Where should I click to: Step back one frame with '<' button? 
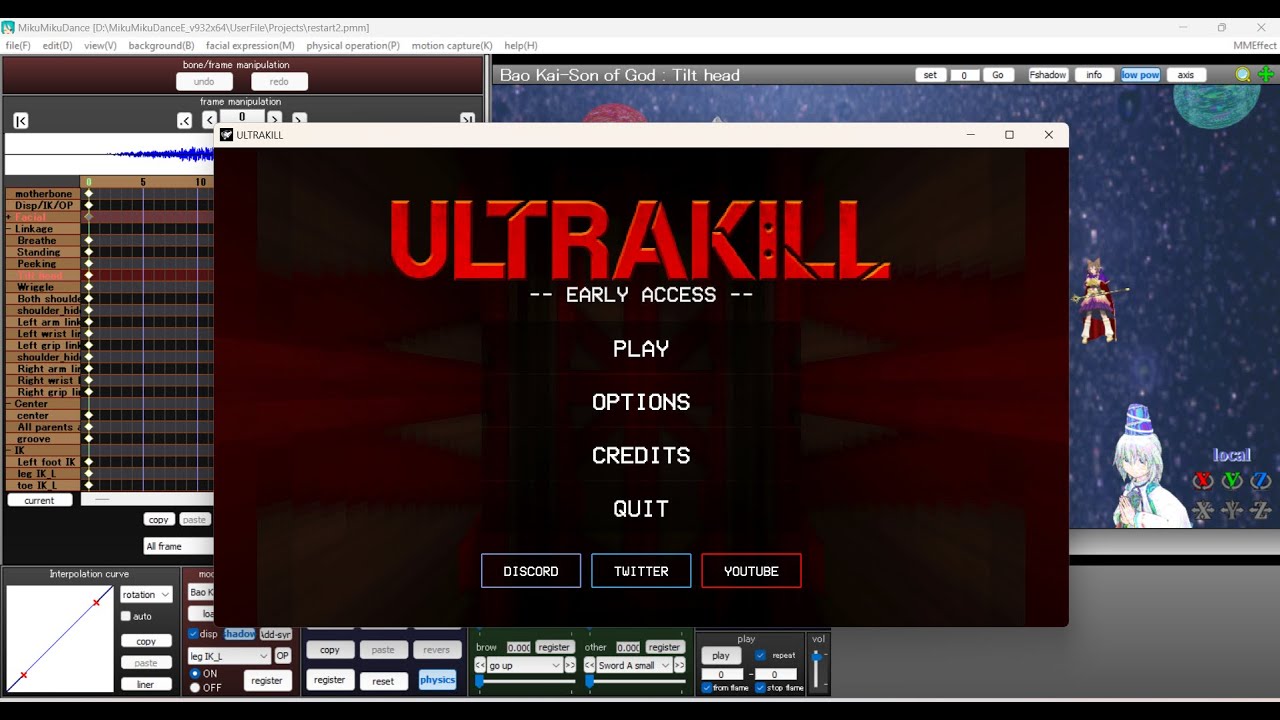click(x=209, y=120)
